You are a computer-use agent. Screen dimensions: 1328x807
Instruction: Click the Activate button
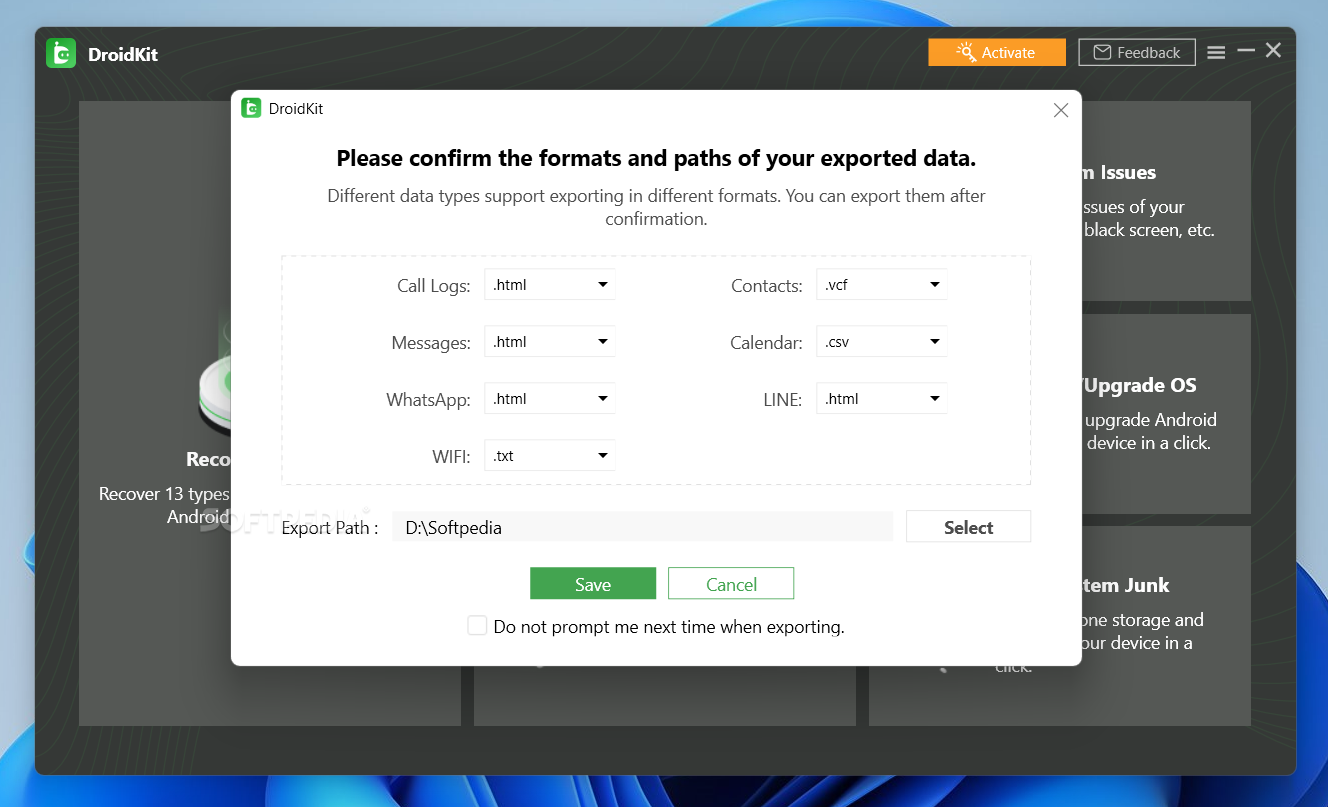tap(997, 52)
